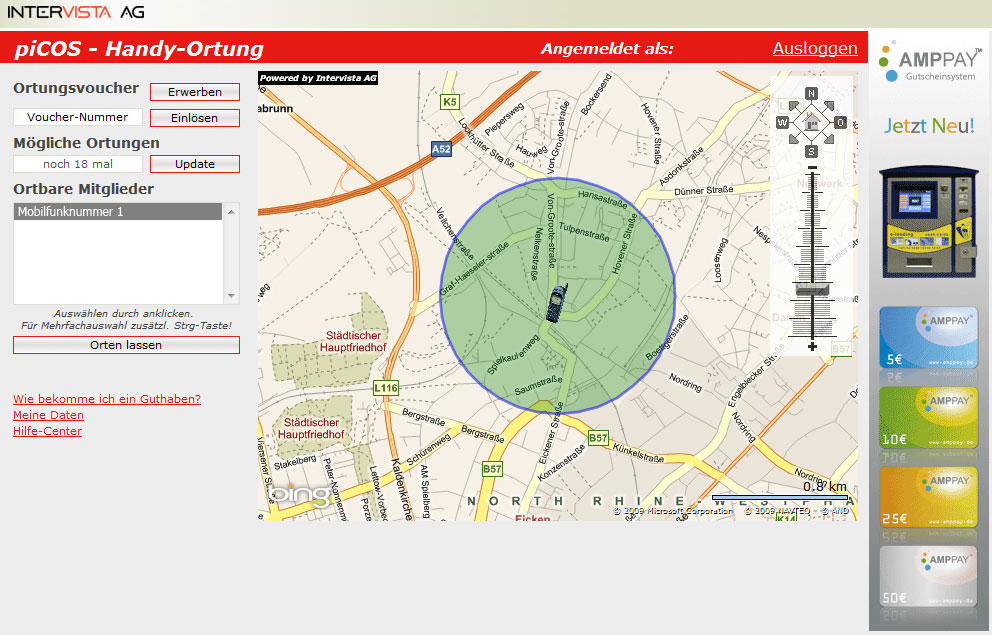Click the 'Dünner Straße' street label
This screenshot has width=992, height=635.
[704, 190]
